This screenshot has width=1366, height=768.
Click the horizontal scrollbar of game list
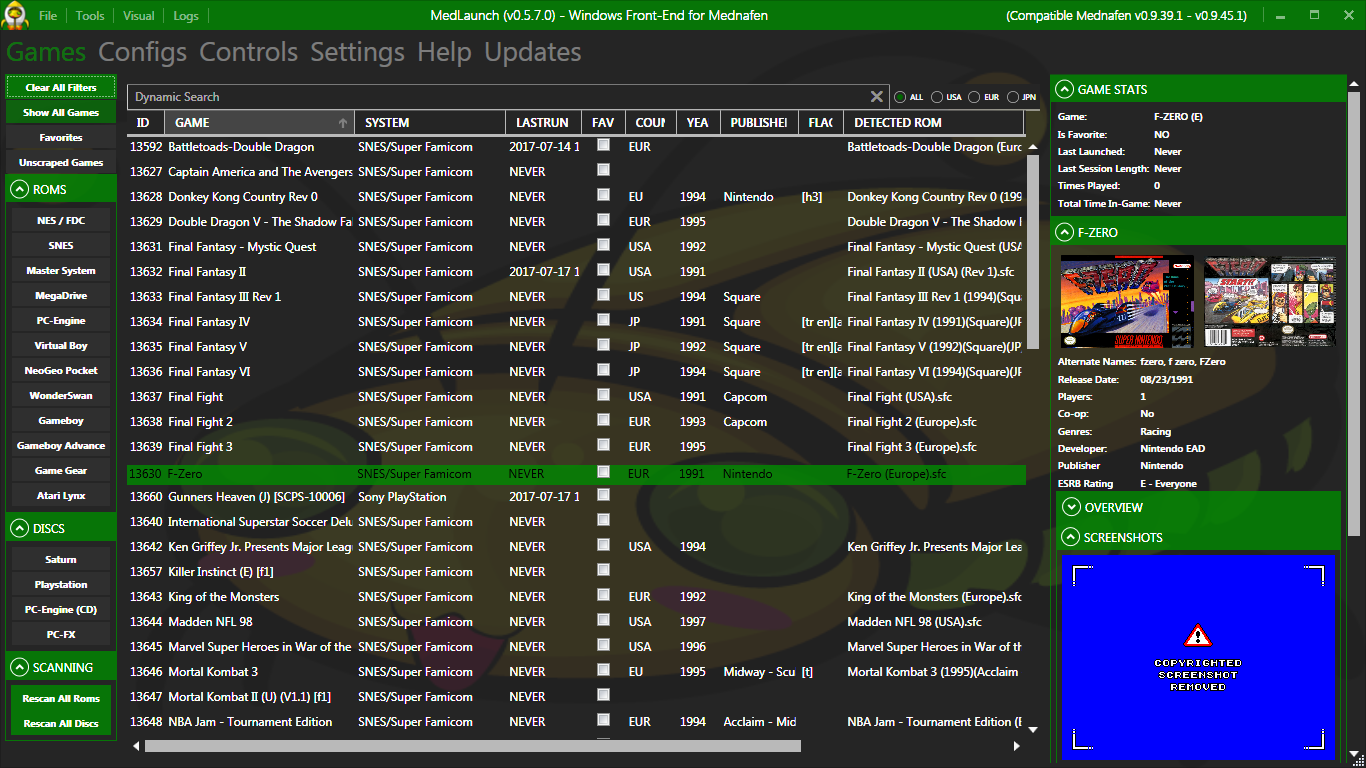[x=472, y=745]
